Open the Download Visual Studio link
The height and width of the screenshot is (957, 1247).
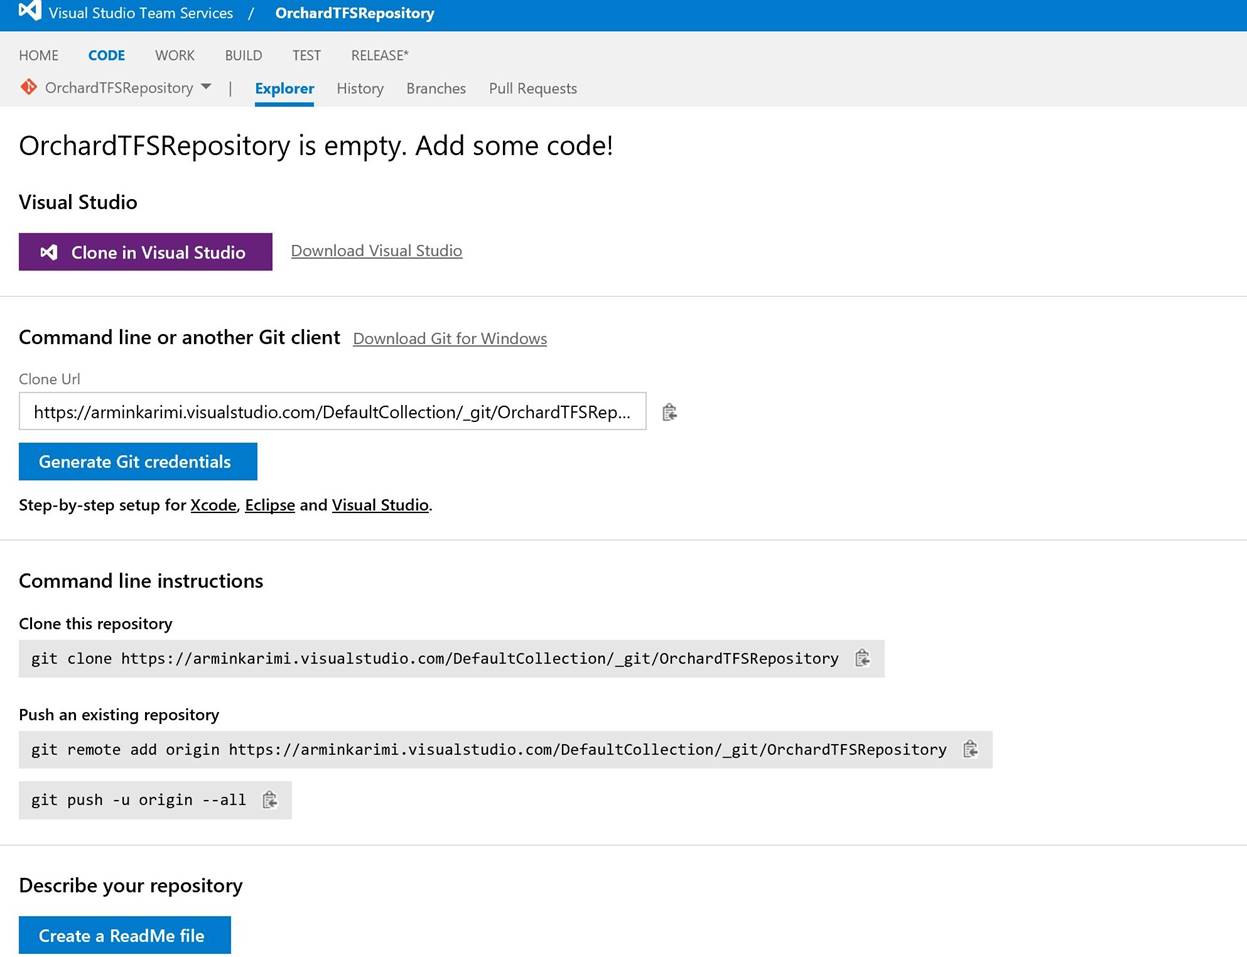coord(377,251)
